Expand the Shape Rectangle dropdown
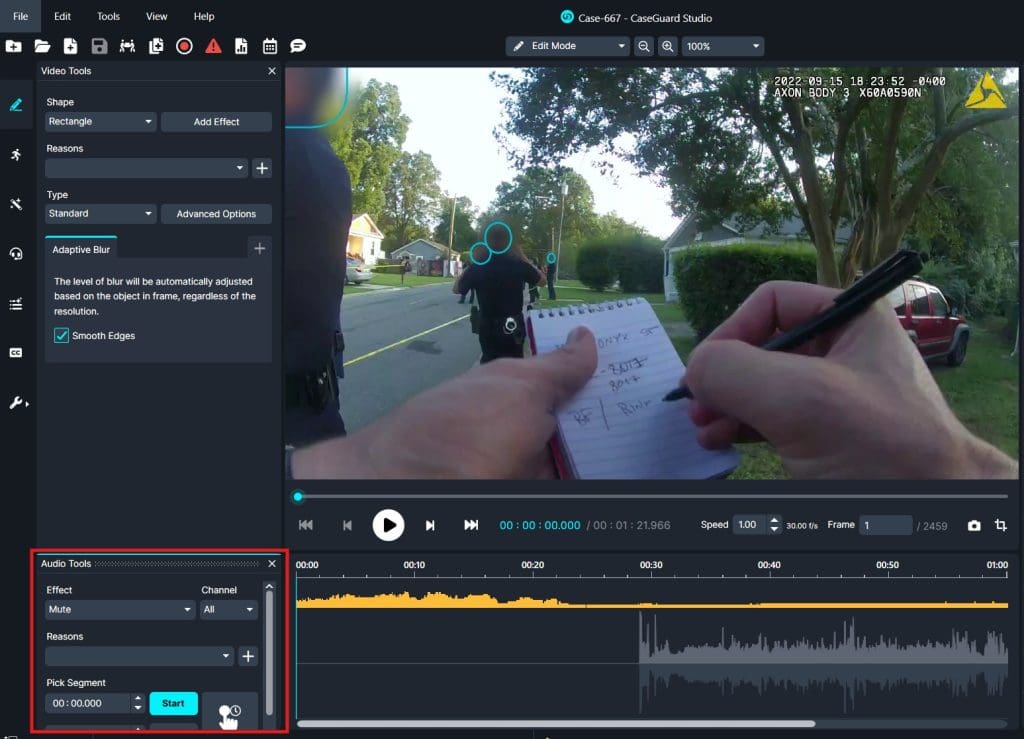Screen dimensions: 1024x739 pos(101,122)
